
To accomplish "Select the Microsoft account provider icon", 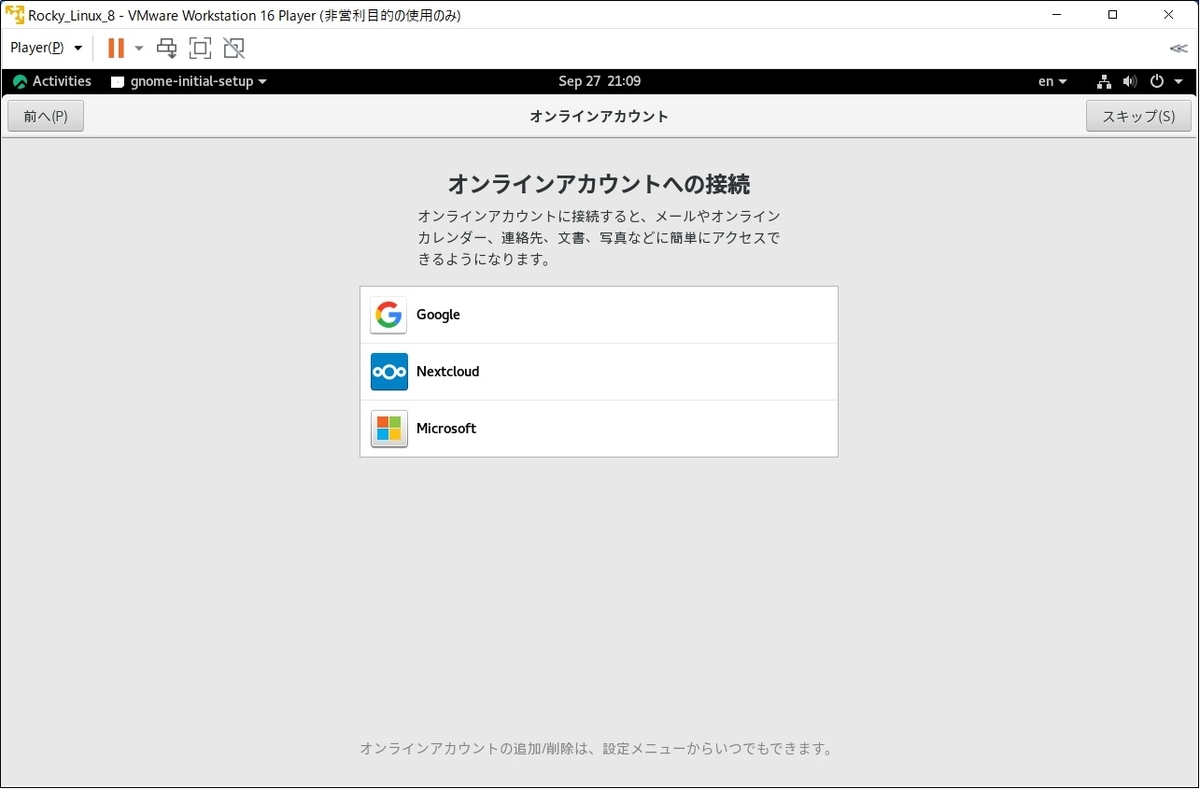I will click(x=388, y=428).
